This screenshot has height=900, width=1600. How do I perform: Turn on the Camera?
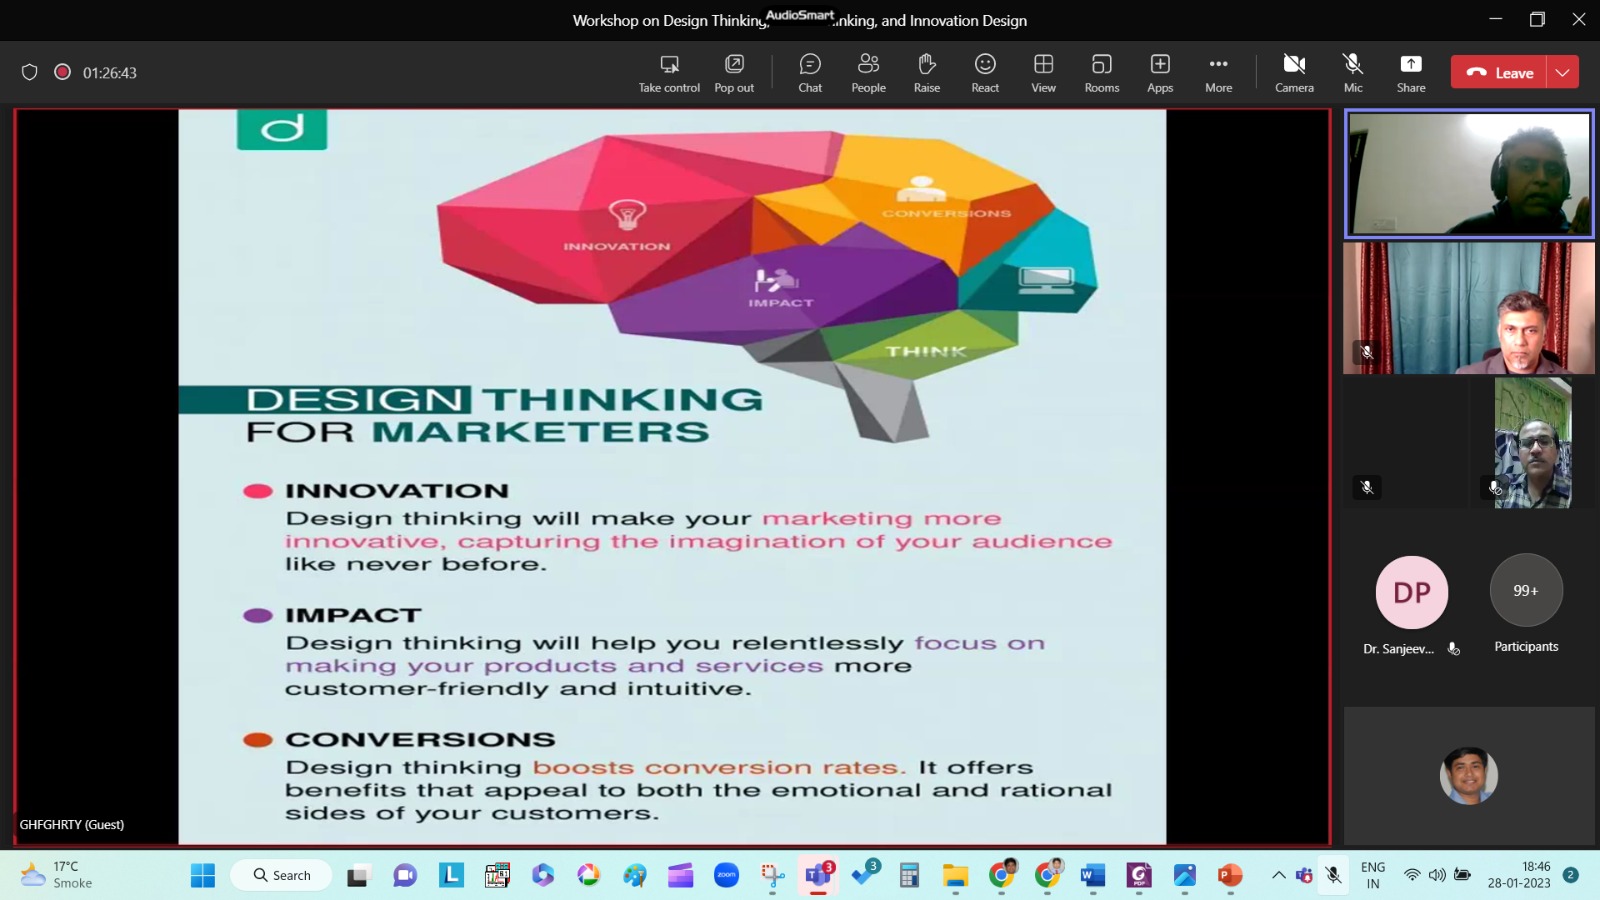pyautogui.click(x=1294, y=73)
